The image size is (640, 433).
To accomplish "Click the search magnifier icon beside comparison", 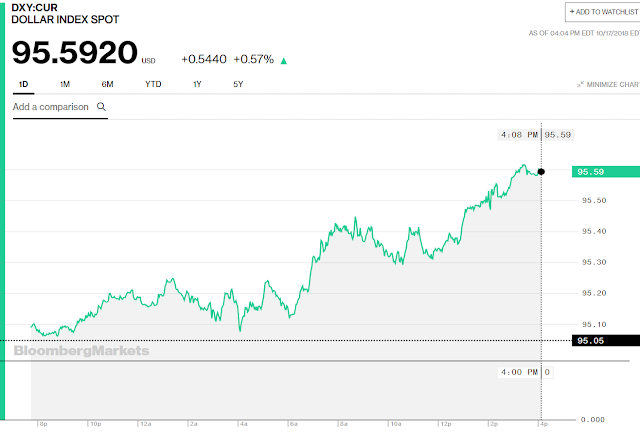I will coord(101,107).
